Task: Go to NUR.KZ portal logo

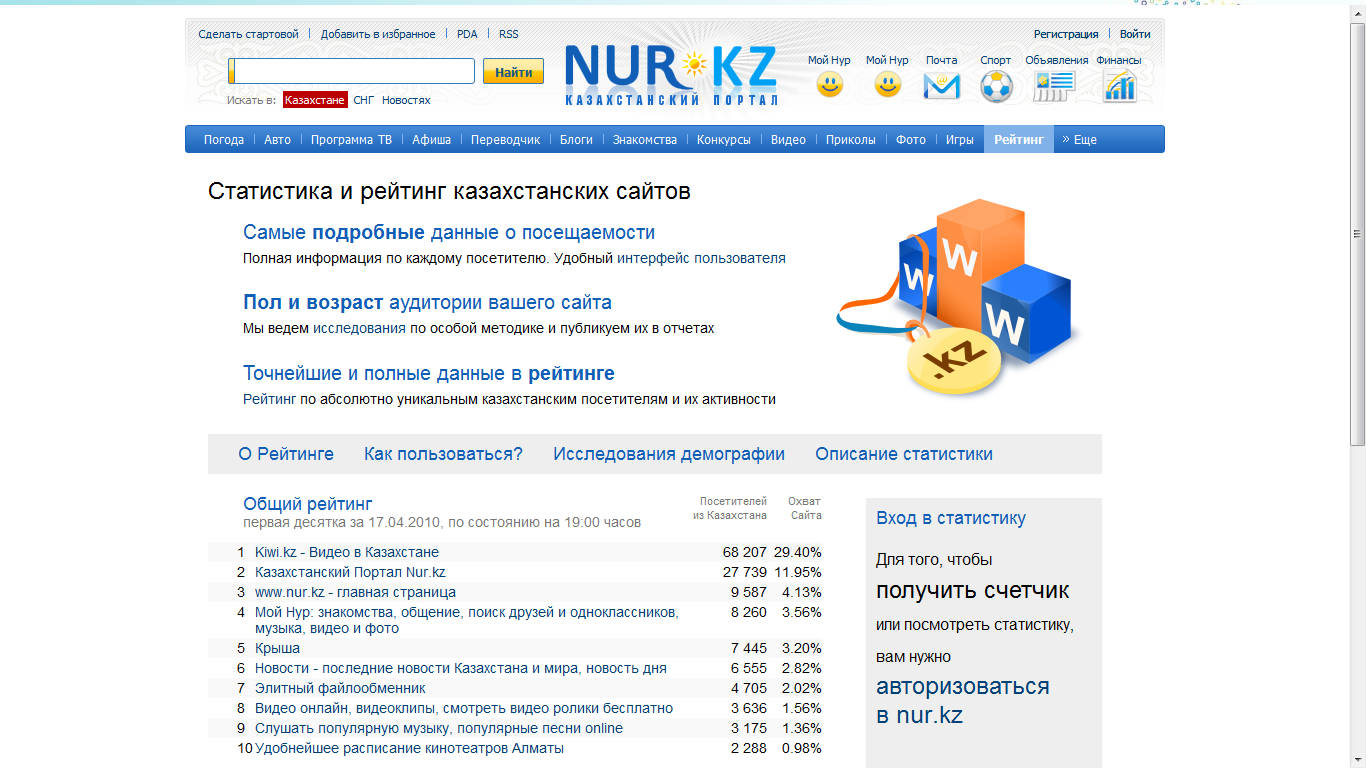Action: [x=671, y=75]
